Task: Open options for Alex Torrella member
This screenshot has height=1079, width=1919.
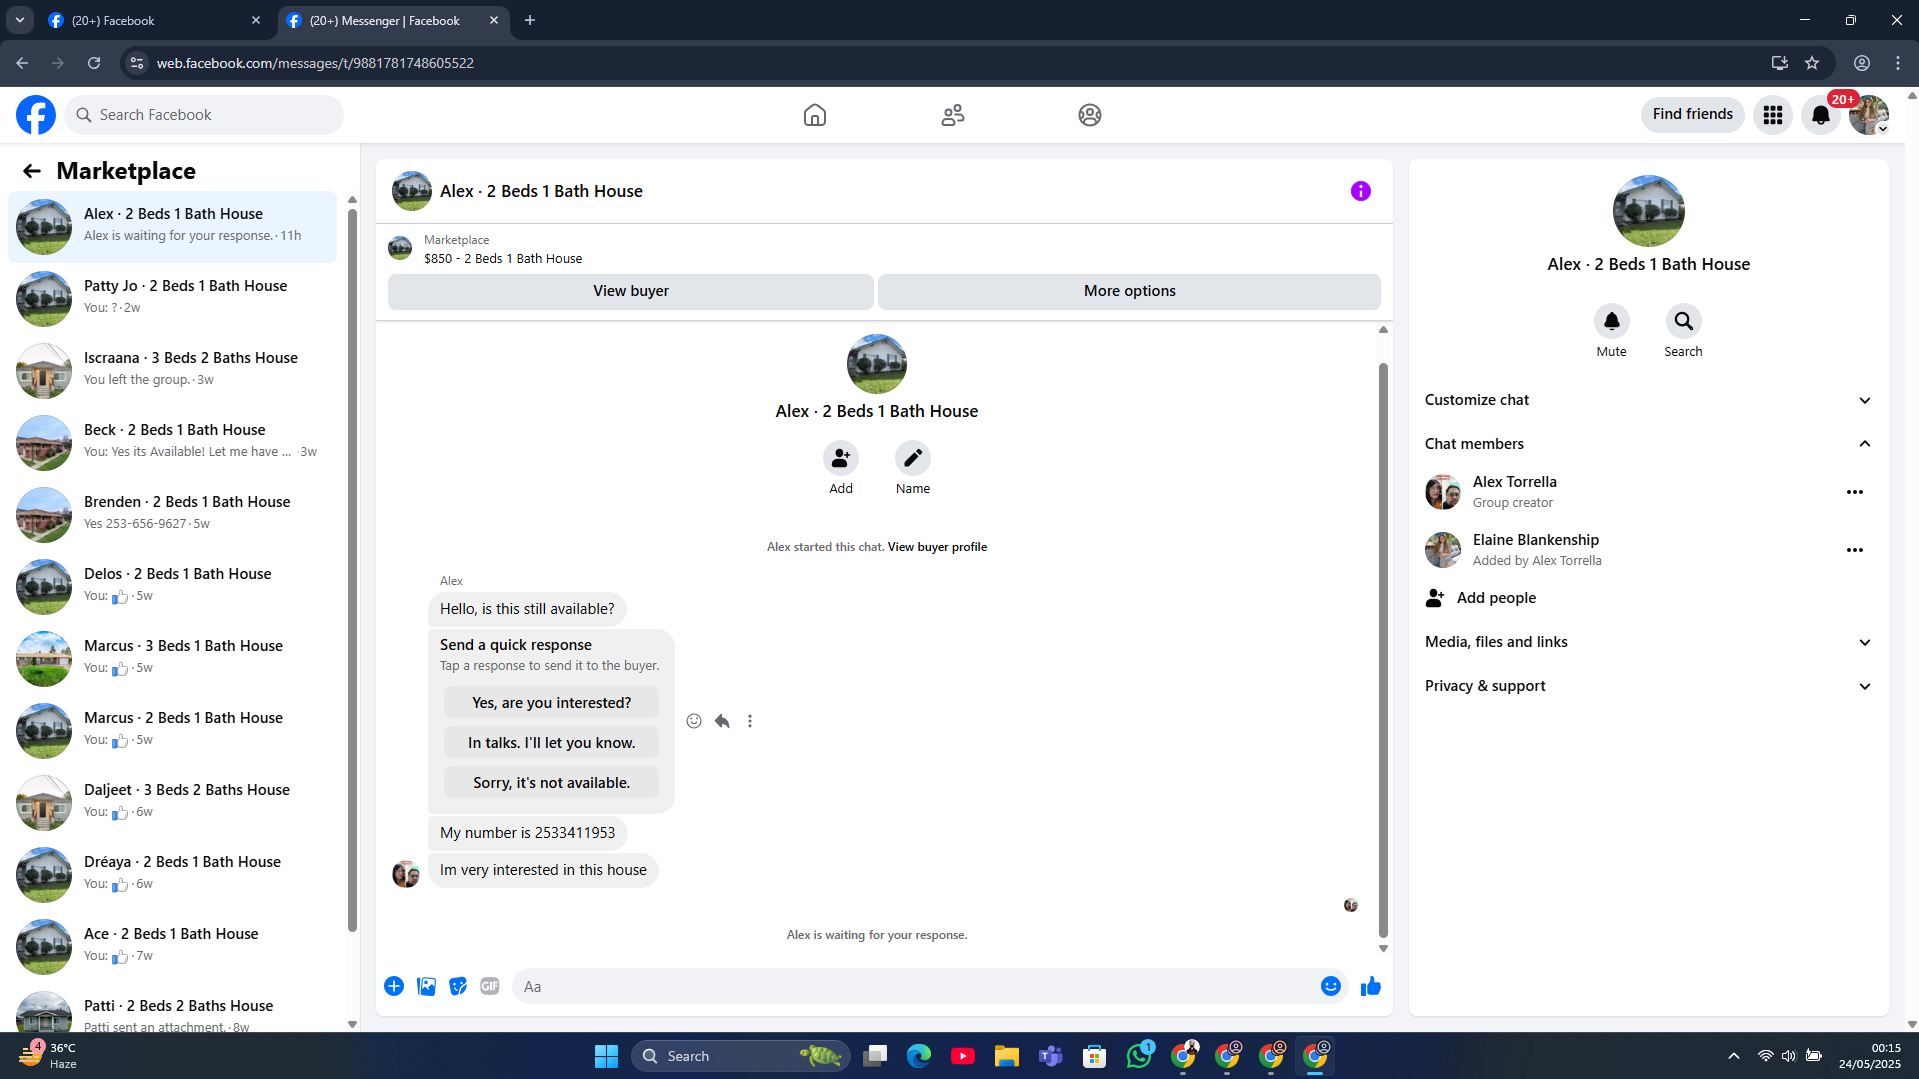Action: pyautogui.click(x=1855, y=492)
